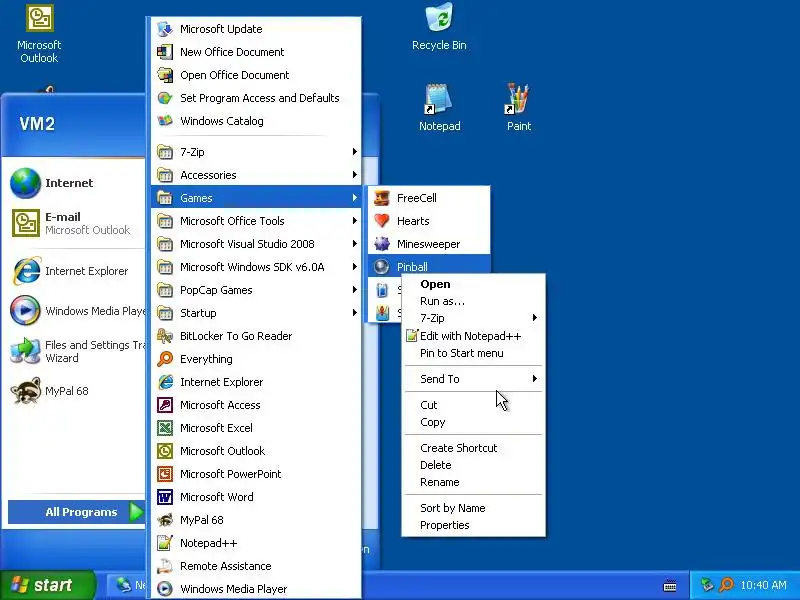
Task: Click the taskbar on-screen keyboard icon
Action: pos(670,585)
